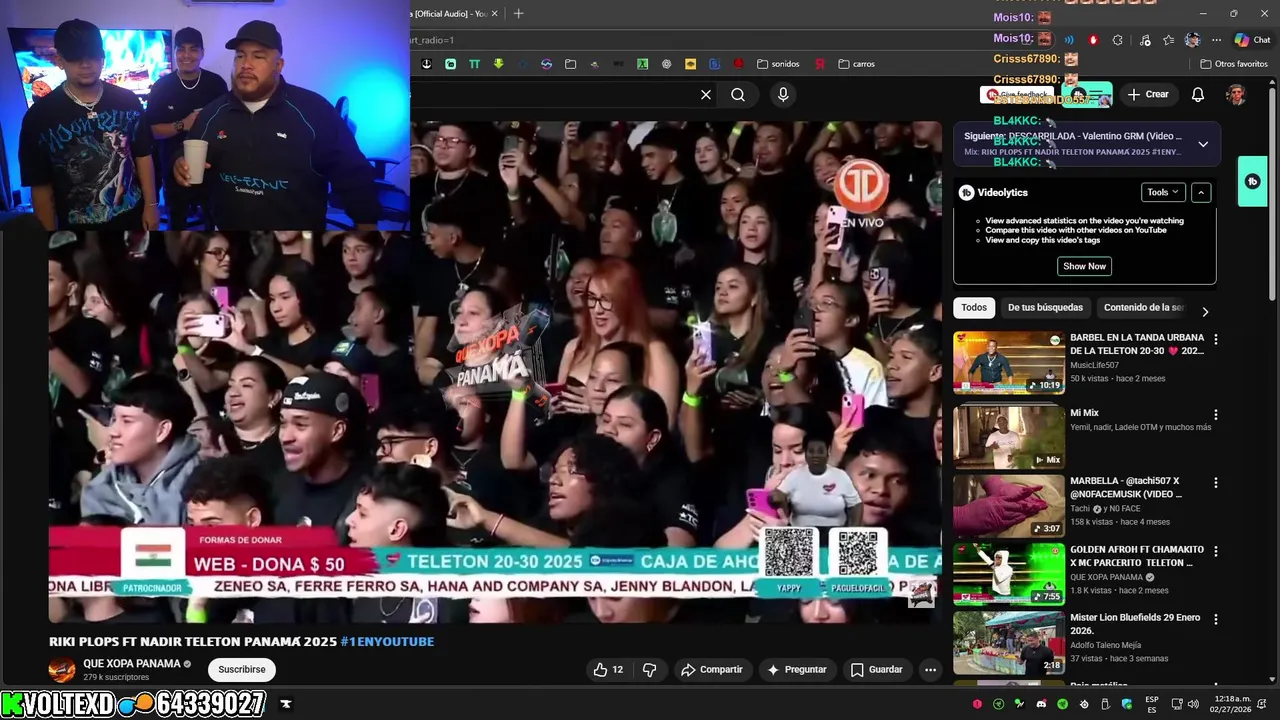The width and height of the screenshot is (1280, 720).
Task: Open options for GOLDEN AFROH video
Action: point(1216,551)
